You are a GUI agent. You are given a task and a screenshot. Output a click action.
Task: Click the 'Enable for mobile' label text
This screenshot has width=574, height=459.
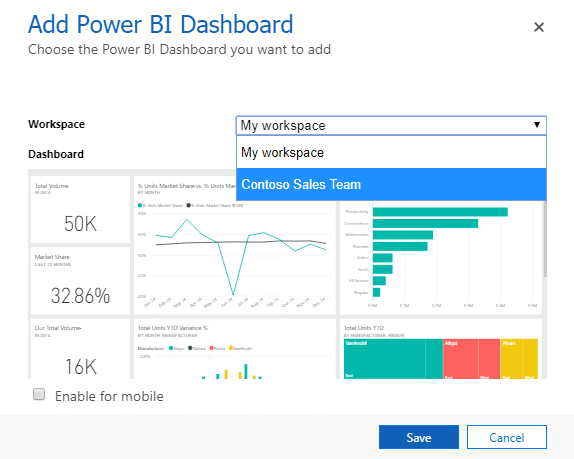pyautogui.click(x=109, y=396)
